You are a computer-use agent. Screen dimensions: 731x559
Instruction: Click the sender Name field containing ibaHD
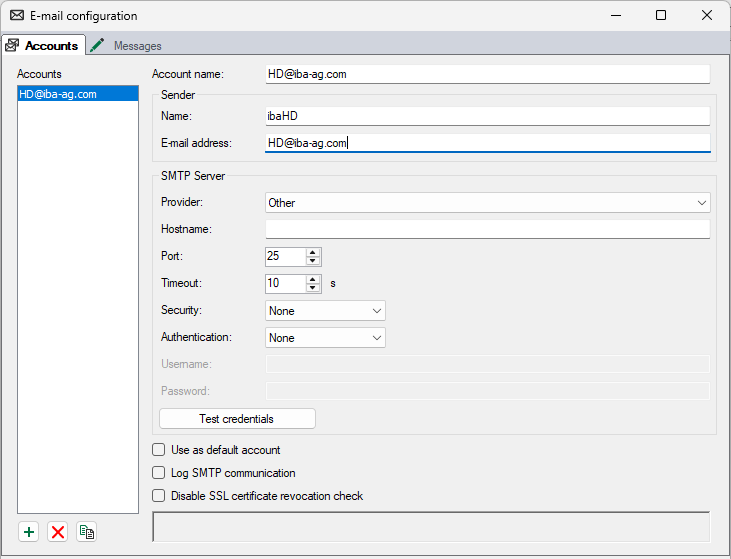[x=487, y=117]
